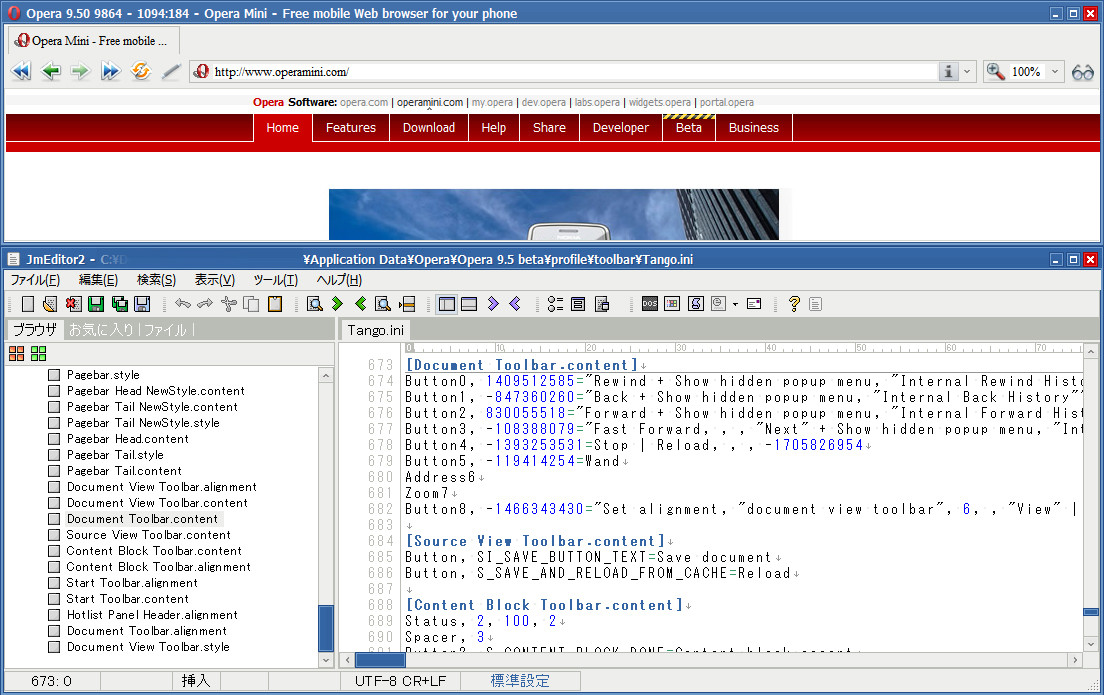The width and height of the screenshot is (1104, 695).
Task: Click the scissors cut icon
Action: (228, 303)
